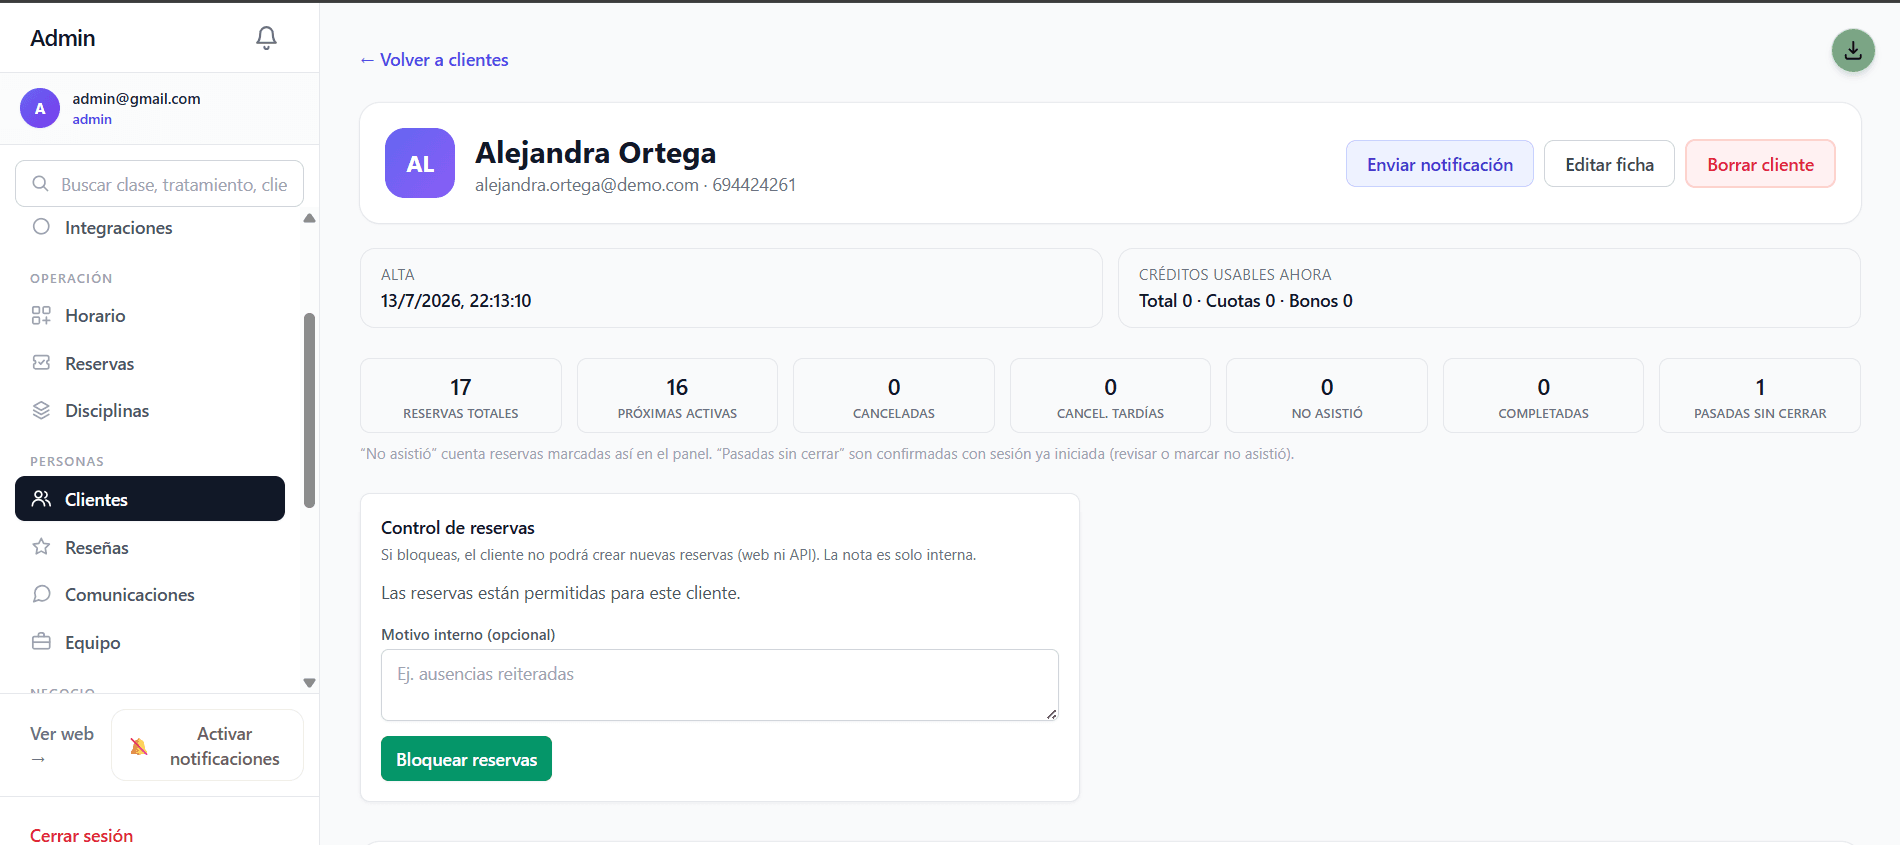Go back via Volver a clientes link
The height and width of the screenshot is (845, 1900).
click(434, 60)
